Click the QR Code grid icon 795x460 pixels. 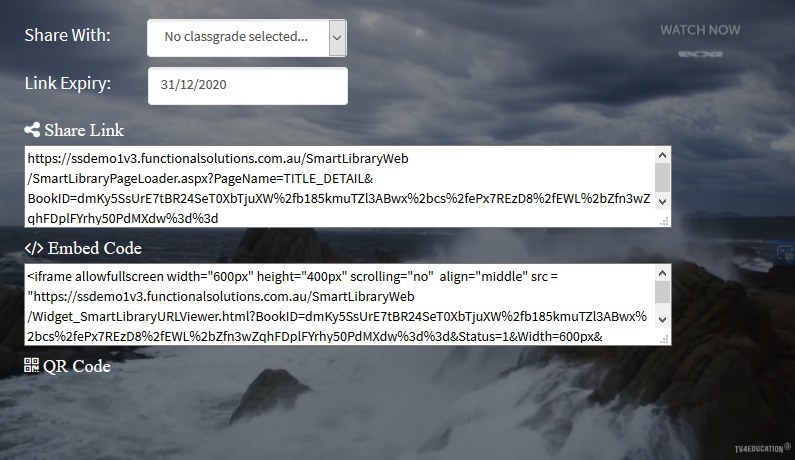31,365
